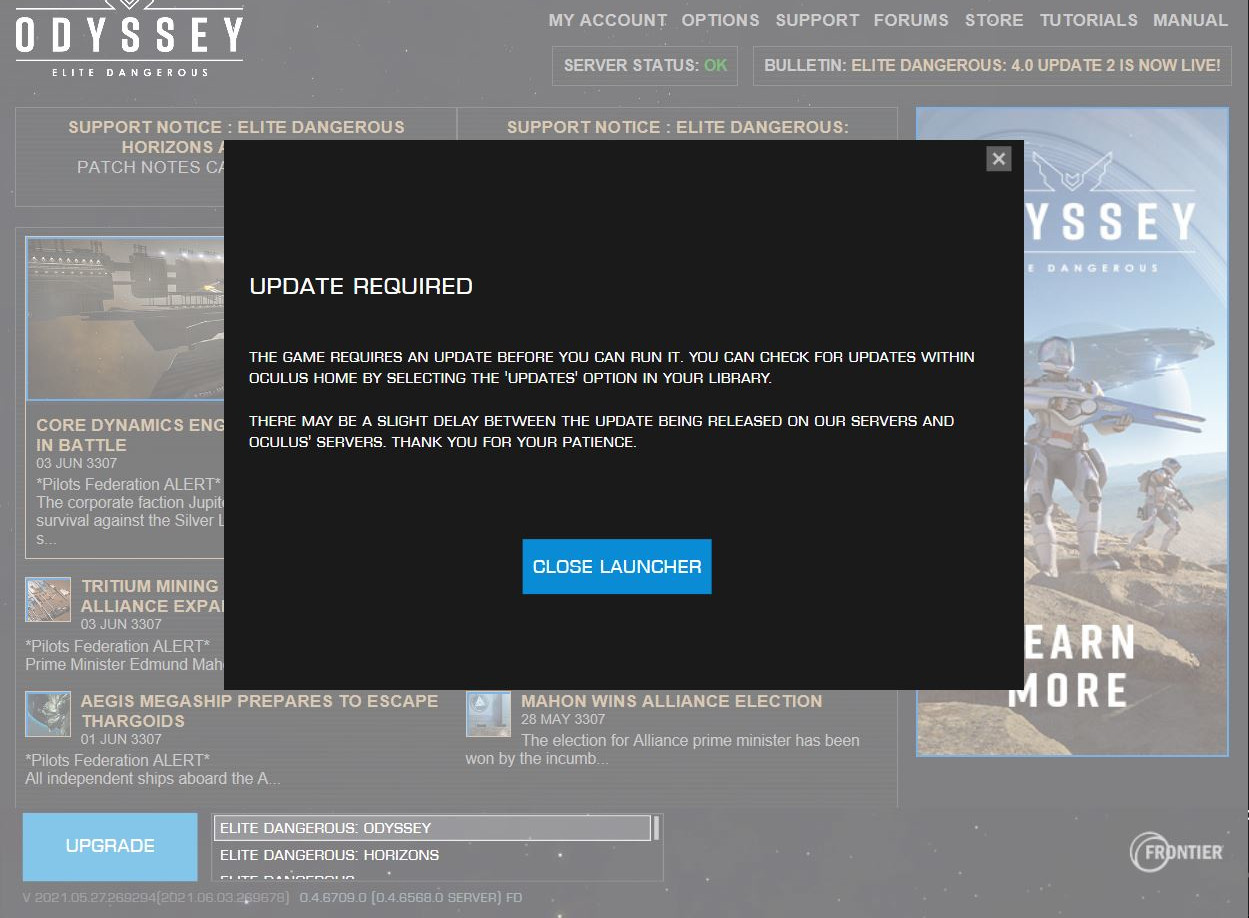Click the Upgrade button

[x=110, y=846]
